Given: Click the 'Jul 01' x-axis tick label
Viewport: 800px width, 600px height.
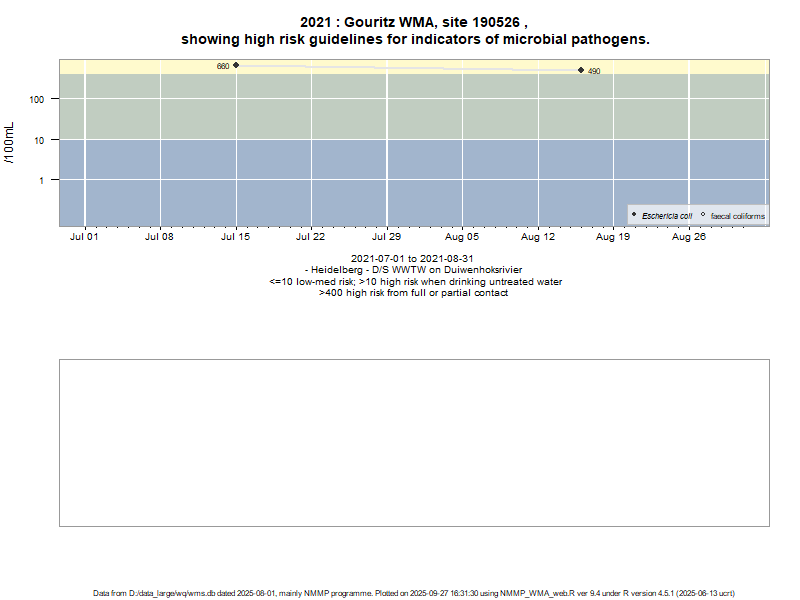Looking at the screenshot, I should [x=84, y=238].
